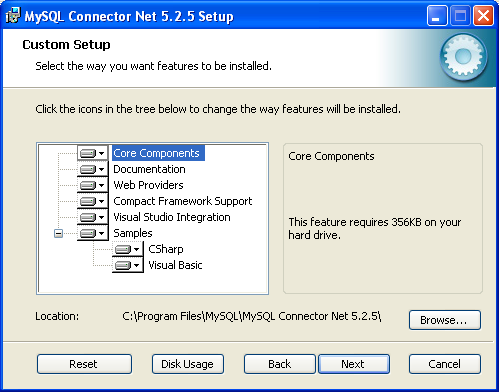Select the Visual Basic samples label
499x392 pixels.
tap(175, 265)
